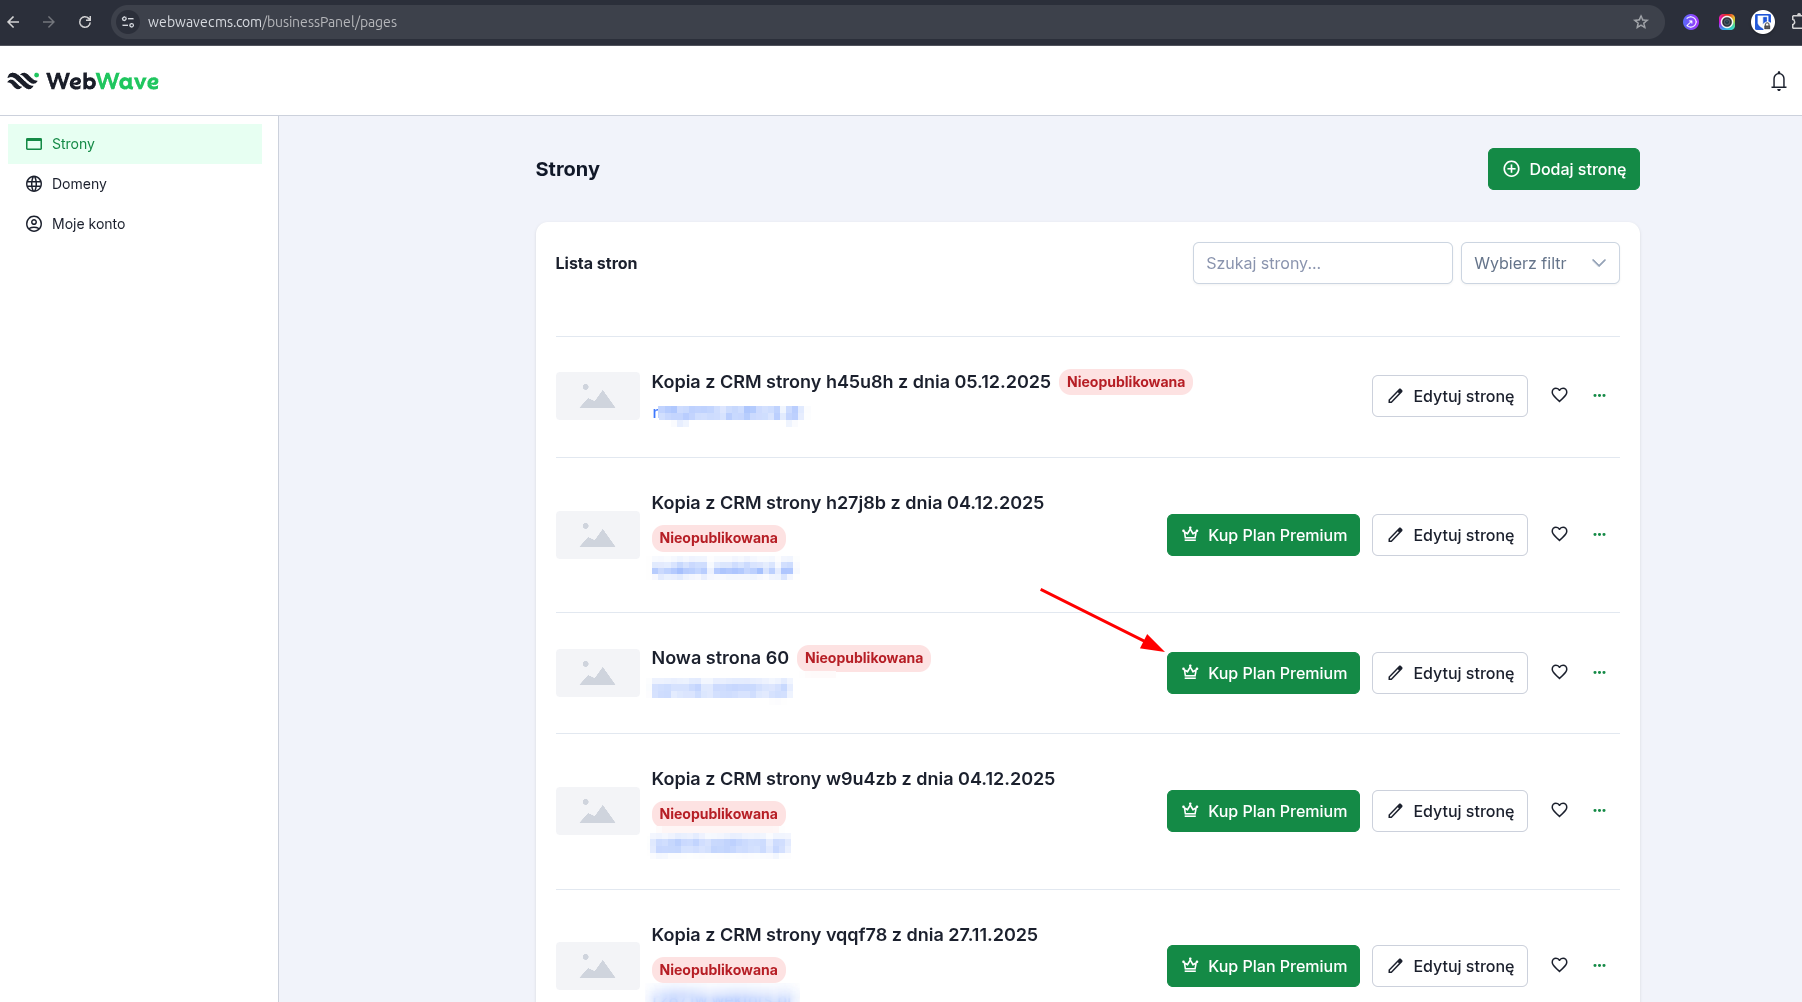Toggle favorite heart for Kopia w9u4zb page
This screenshot has height=1002, width=1802.
(1559, 810)
